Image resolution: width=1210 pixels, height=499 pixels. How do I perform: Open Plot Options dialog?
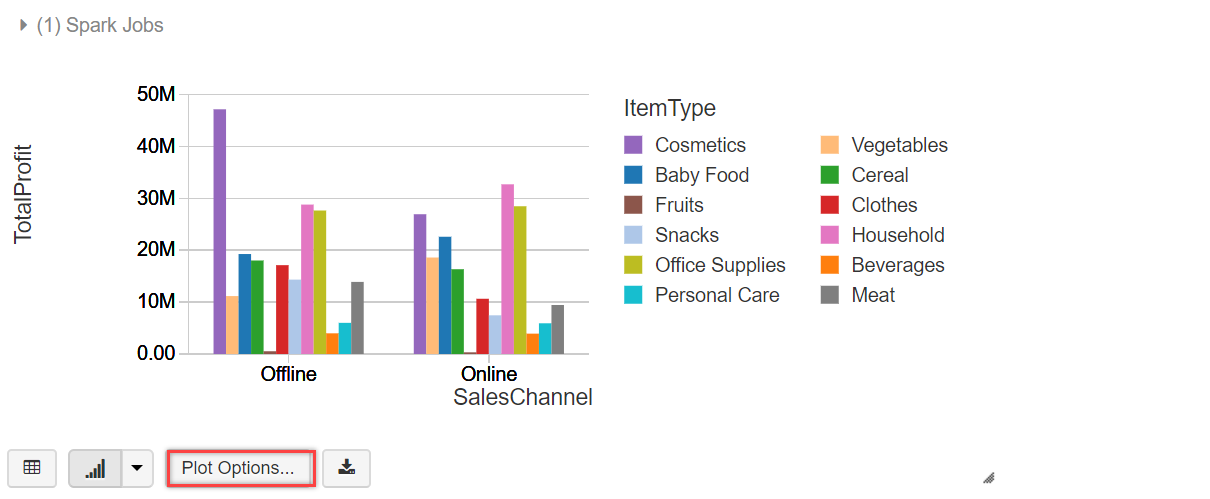(239, 468)
